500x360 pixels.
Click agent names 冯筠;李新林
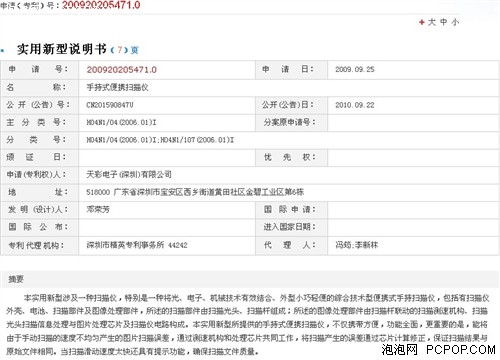pos(356,245)
